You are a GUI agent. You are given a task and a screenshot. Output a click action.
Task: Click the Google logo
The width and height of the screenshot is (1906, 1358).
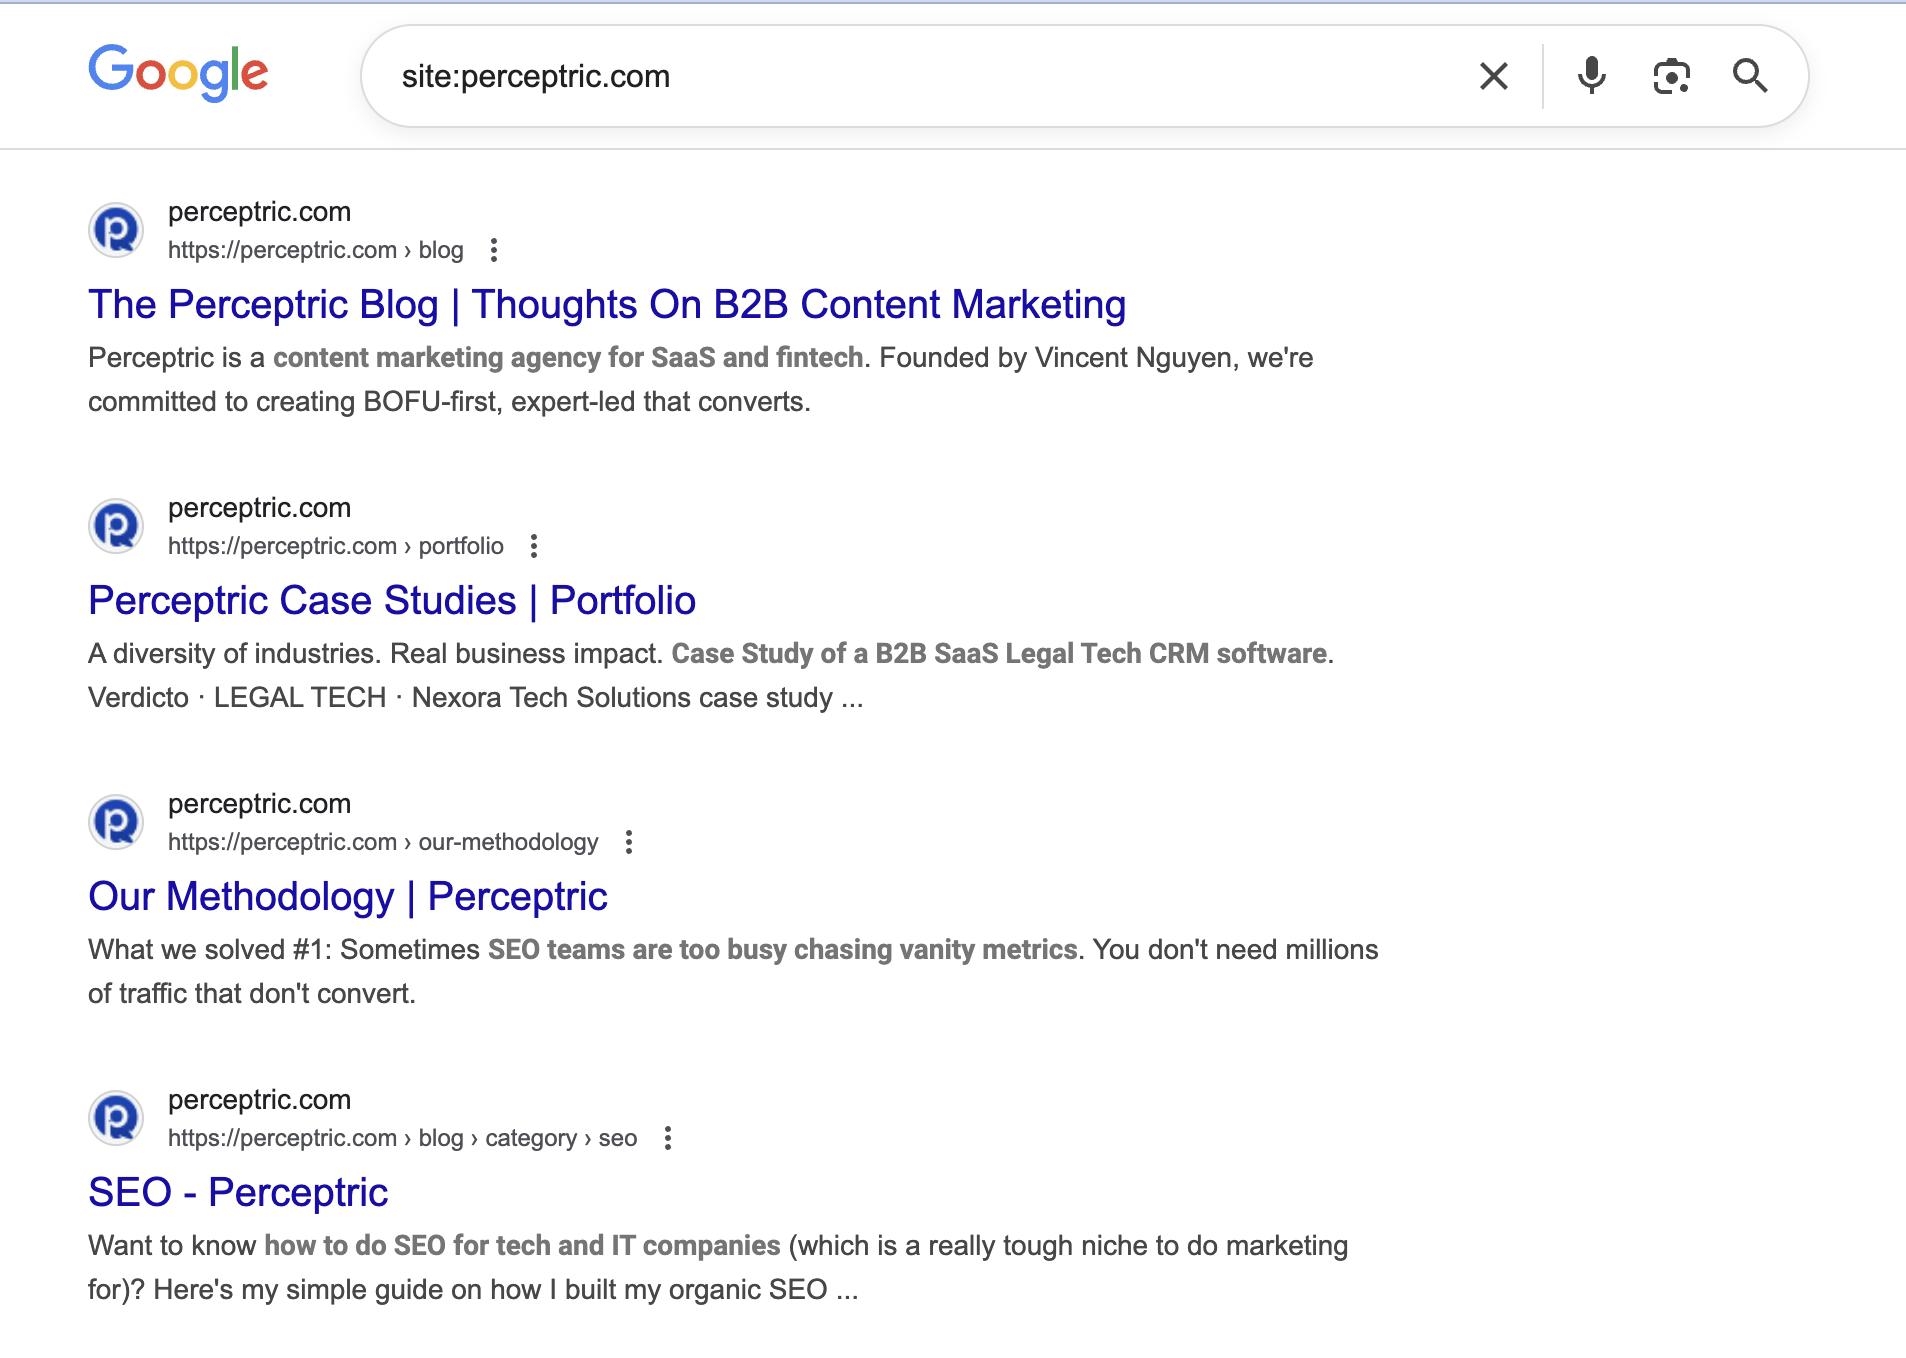[x=178, y=72]
